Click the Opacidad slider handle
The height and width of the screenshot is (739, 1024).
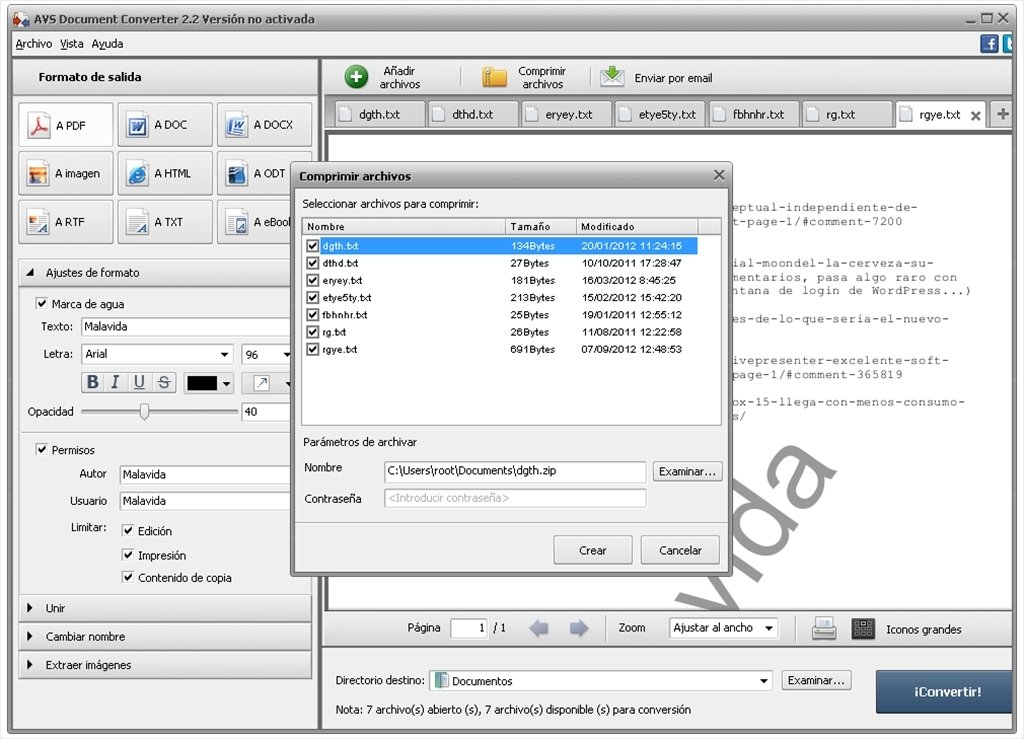click(144, 411)
